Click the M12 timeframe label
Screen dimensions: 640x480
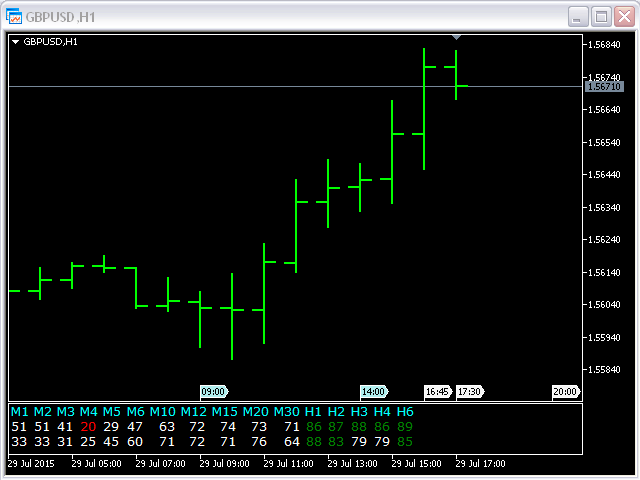point(193,411)
